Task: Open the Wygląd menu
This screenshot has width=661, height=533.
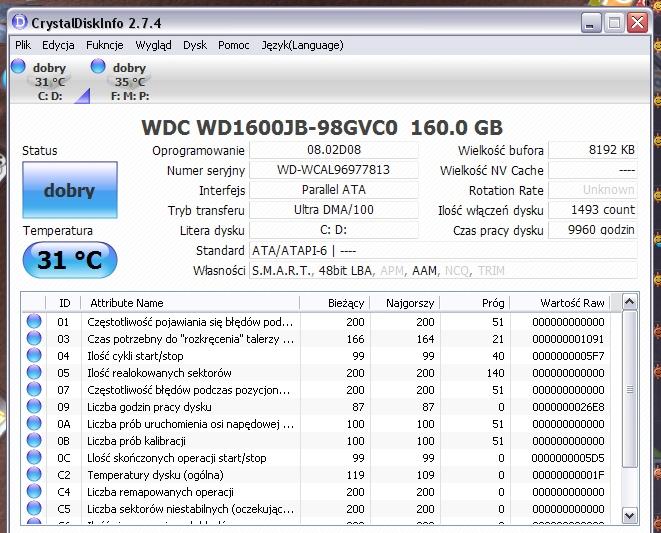Action: click(153, 45)
